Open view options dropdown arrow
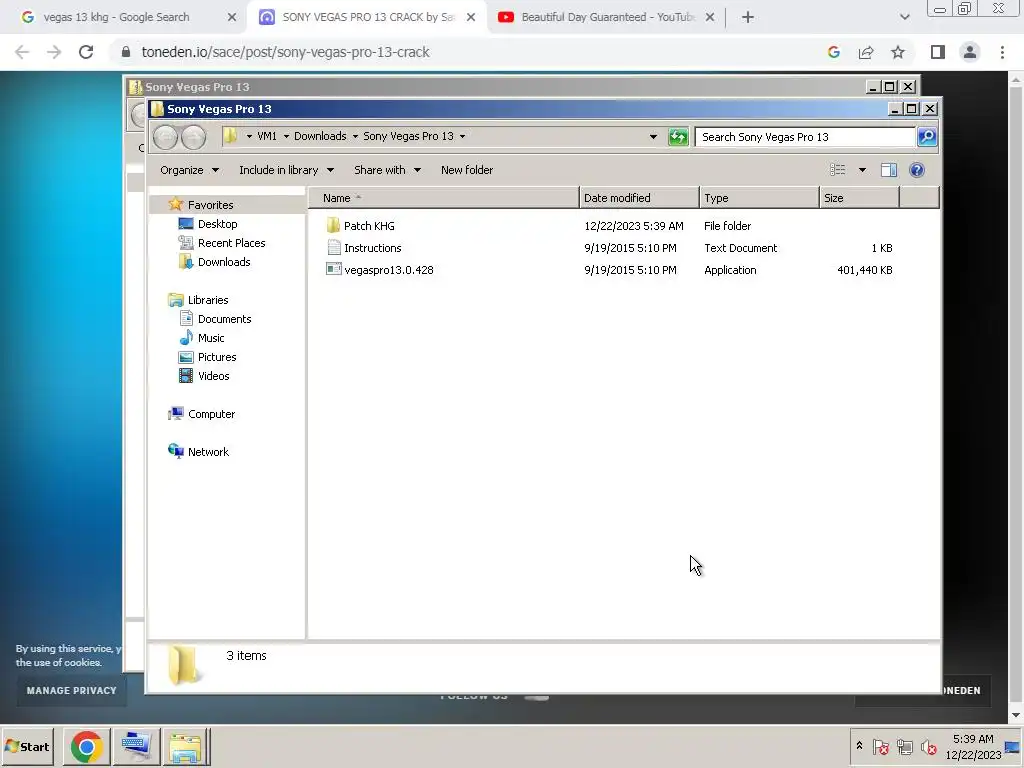 [862, 170]
